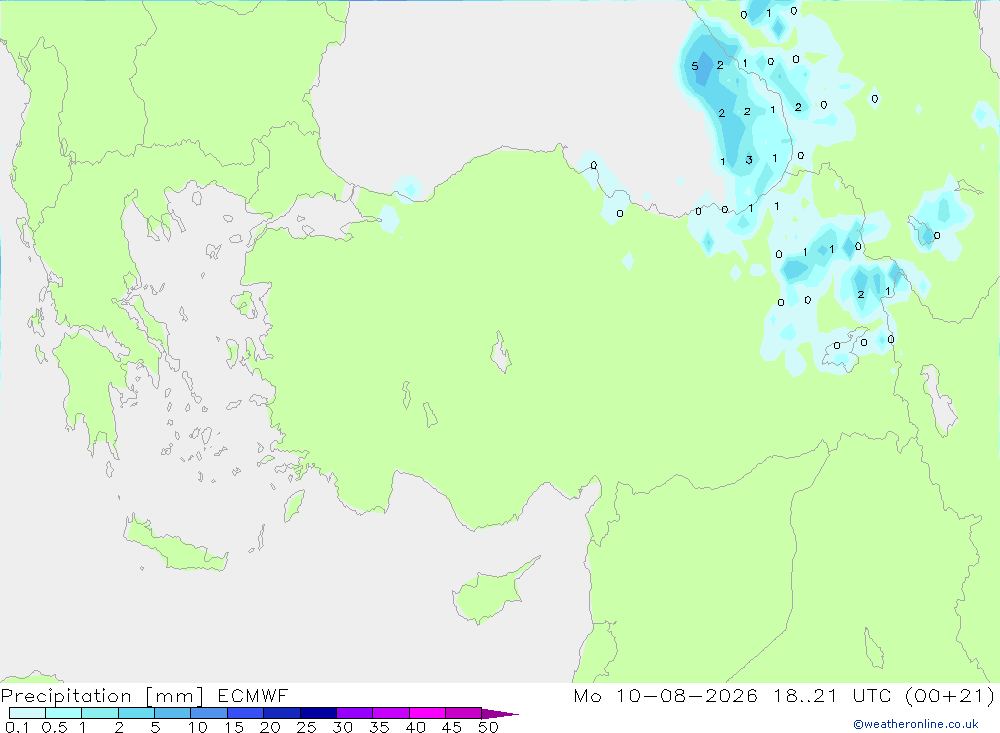Pick the 20–25 mm dark blue legend segment

281,713
